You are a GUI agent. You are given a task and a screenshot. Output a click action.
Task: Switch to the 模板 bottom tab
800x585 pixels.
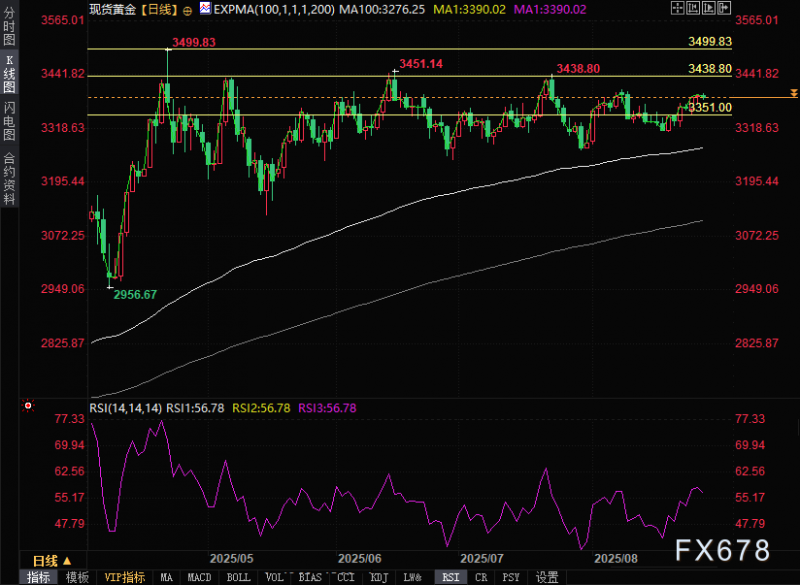77,577
